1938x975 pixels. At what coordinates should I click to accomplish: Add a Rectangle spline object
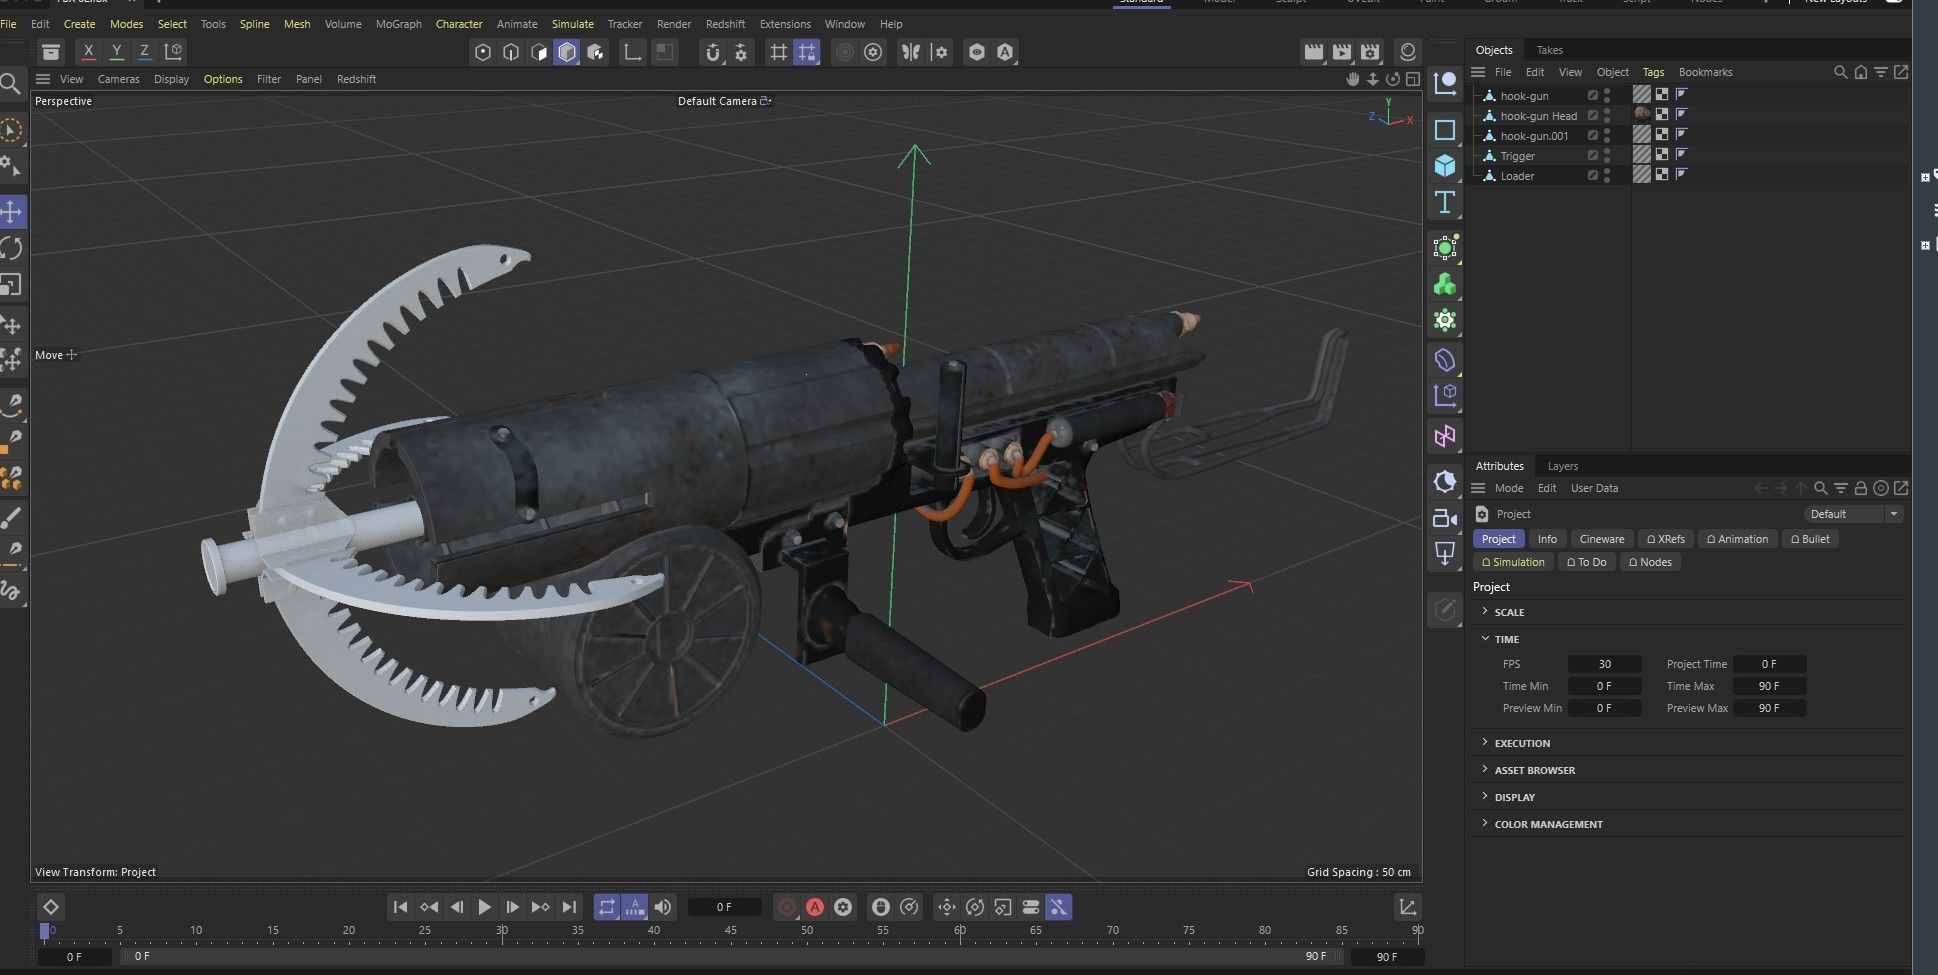click(1445, 130)
